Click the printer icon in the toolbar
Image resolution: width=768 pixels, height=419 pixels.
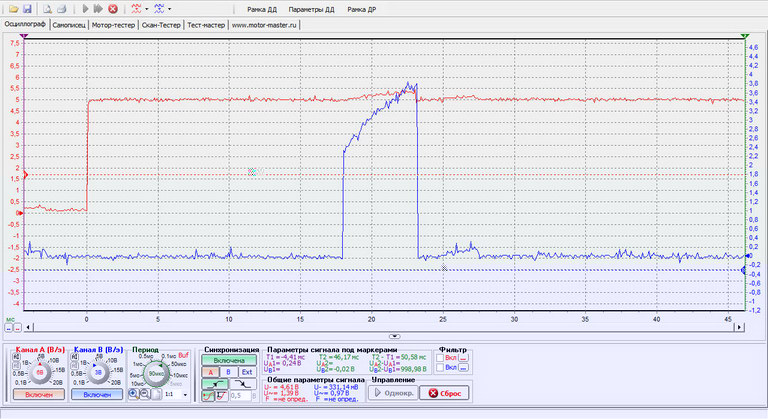point(62,8)
